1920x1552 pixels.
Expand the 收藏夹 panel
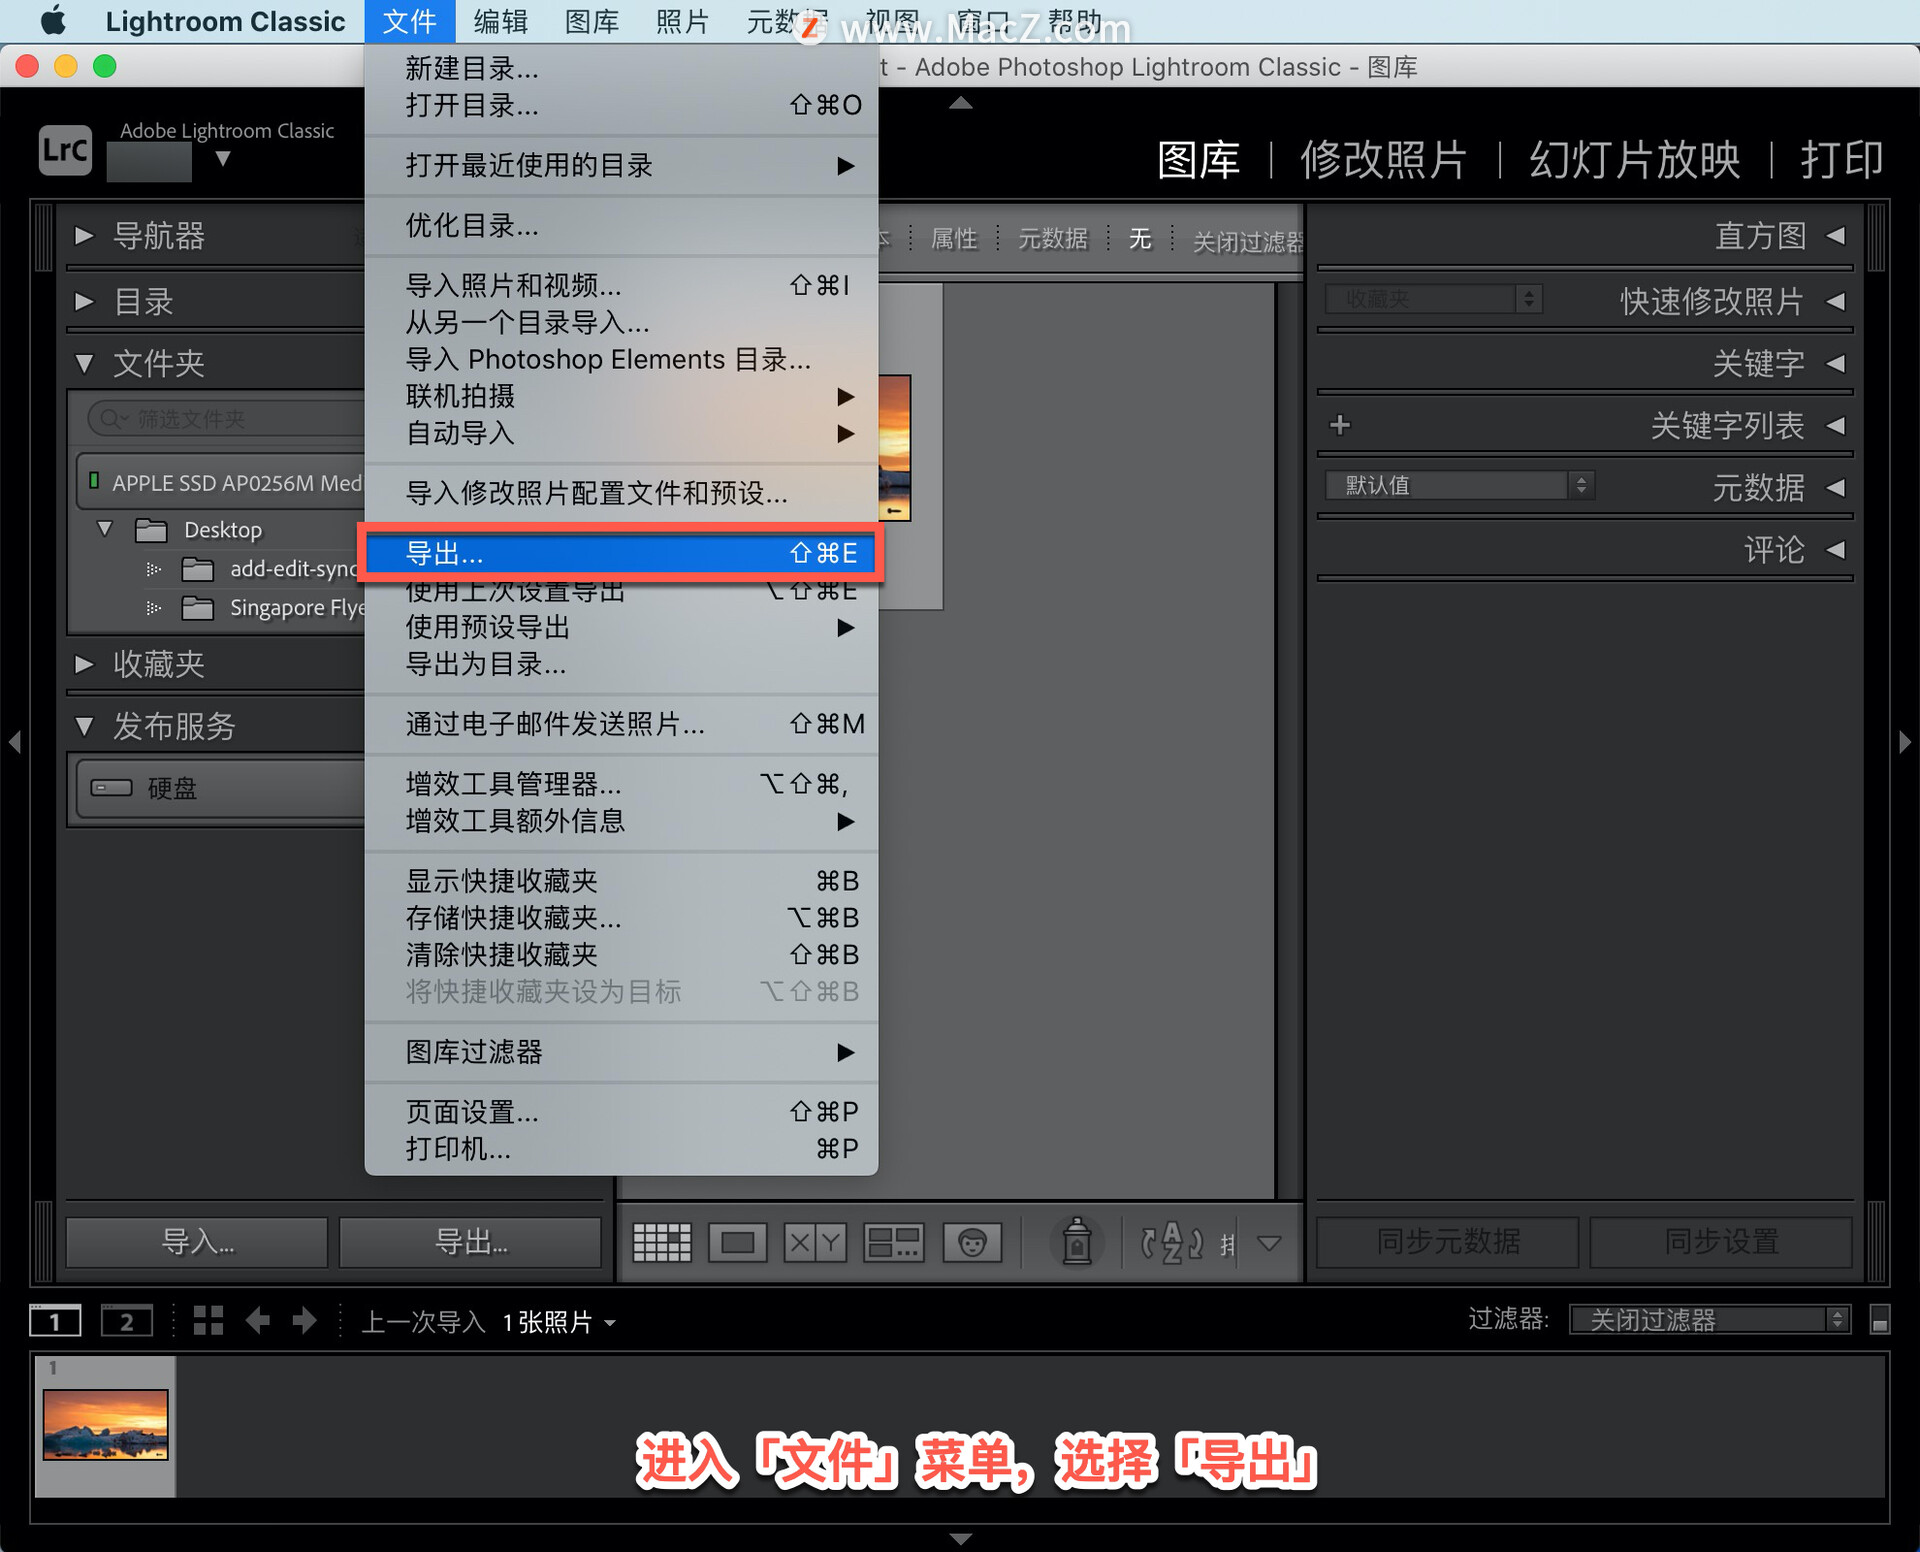click(x=84, y=664)
